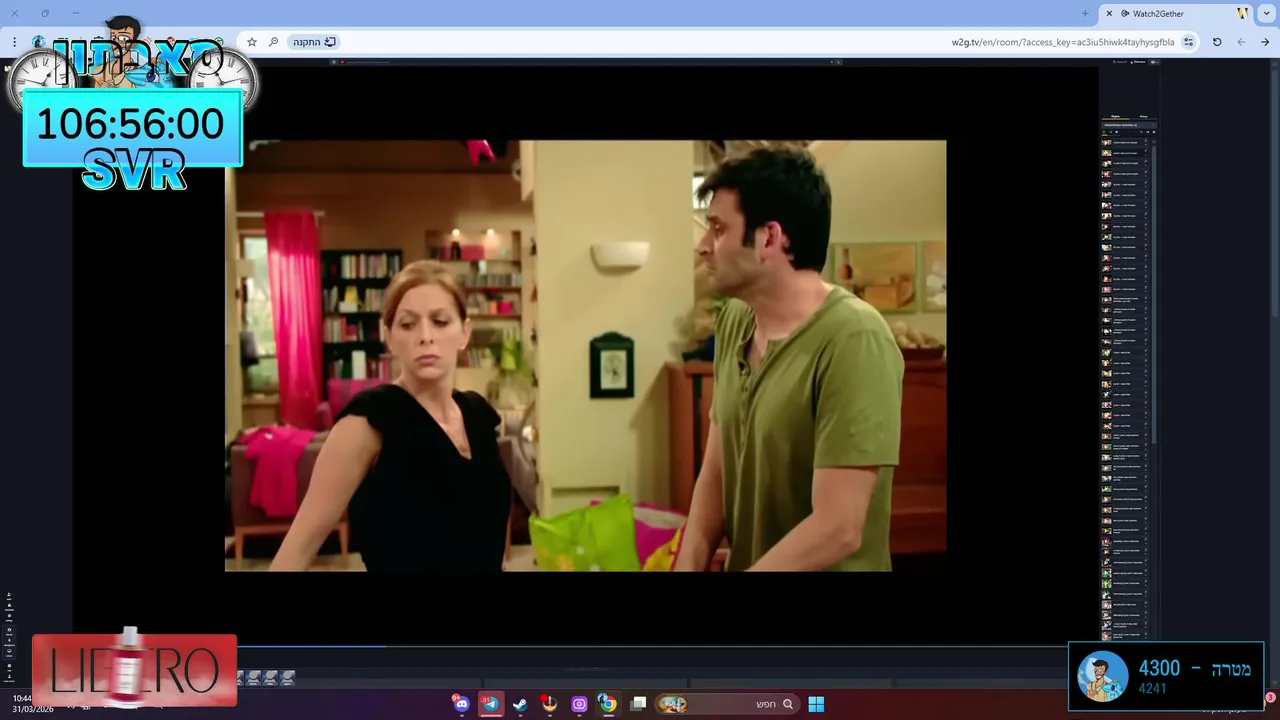Open site information icon beside the URL

(1188, 42)
